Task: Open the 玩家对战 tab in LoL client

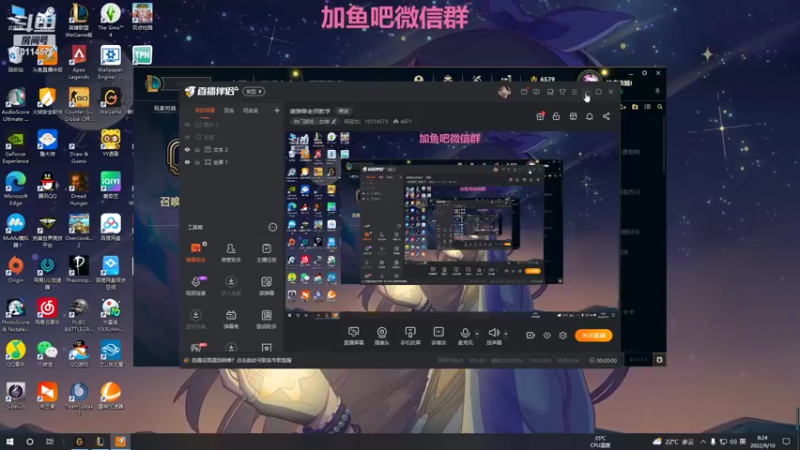Action: click(x=165, y=108)
